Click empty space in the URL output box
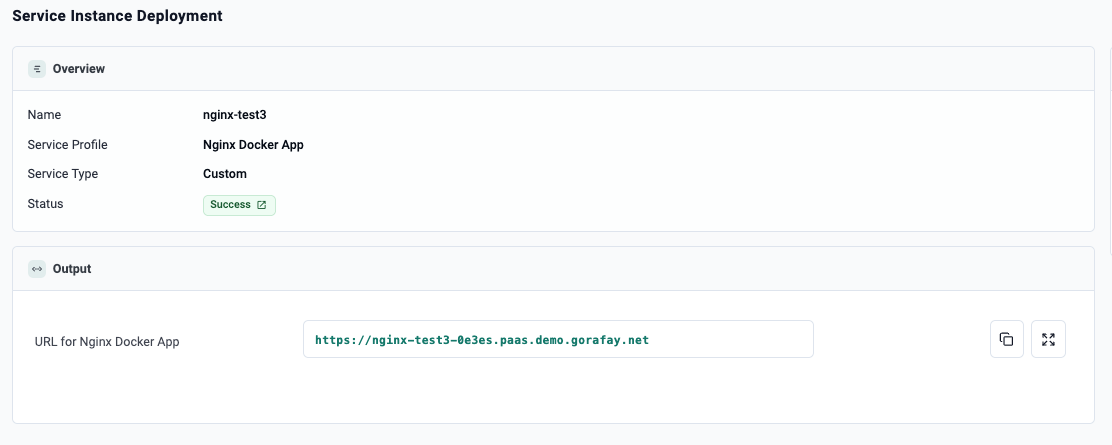The image size is (1112, 445). click(730, 340)
